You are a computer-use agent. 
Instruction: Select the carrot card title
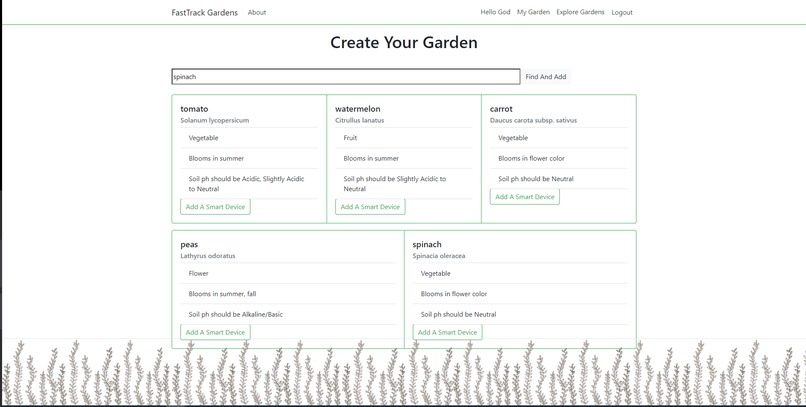tap(501, 109)
